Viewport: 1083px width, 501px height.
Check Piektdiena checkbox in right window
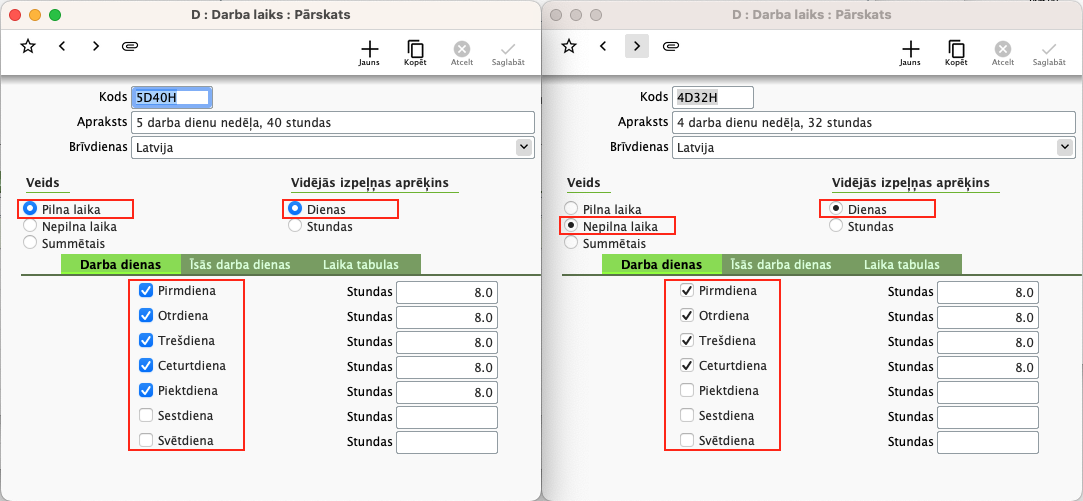pyautogui.click(x=687, y=390)
